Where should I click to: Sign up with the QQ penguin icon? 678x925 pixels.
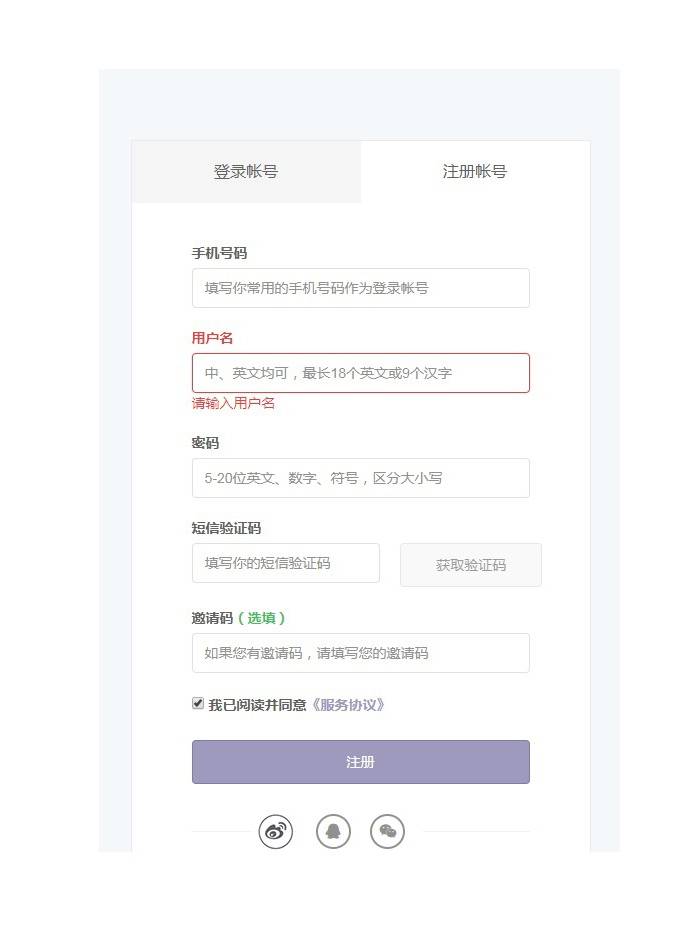[333, 831]
